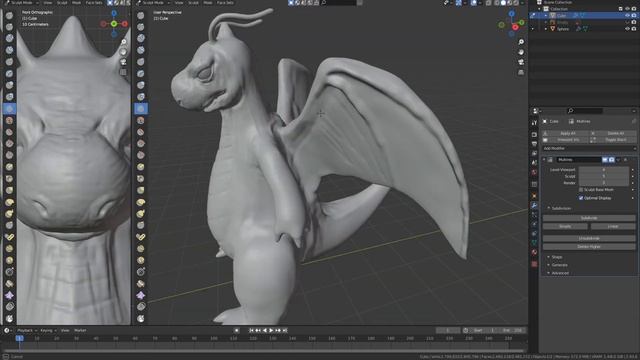Click the Unsubdivide button
This screenshot has height=360, width=640.
(x=589, y=238)
